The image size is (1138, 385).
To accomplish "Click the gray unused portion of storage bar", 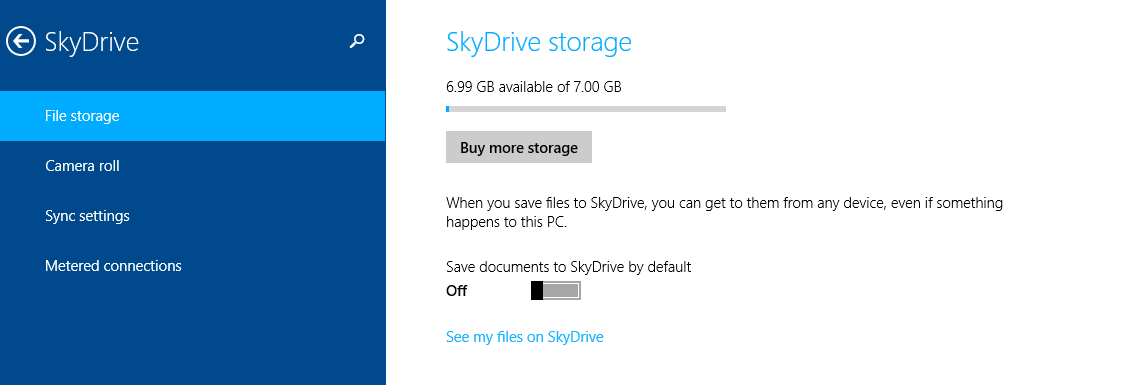I will pyautogui.click(x=587, y=109).
